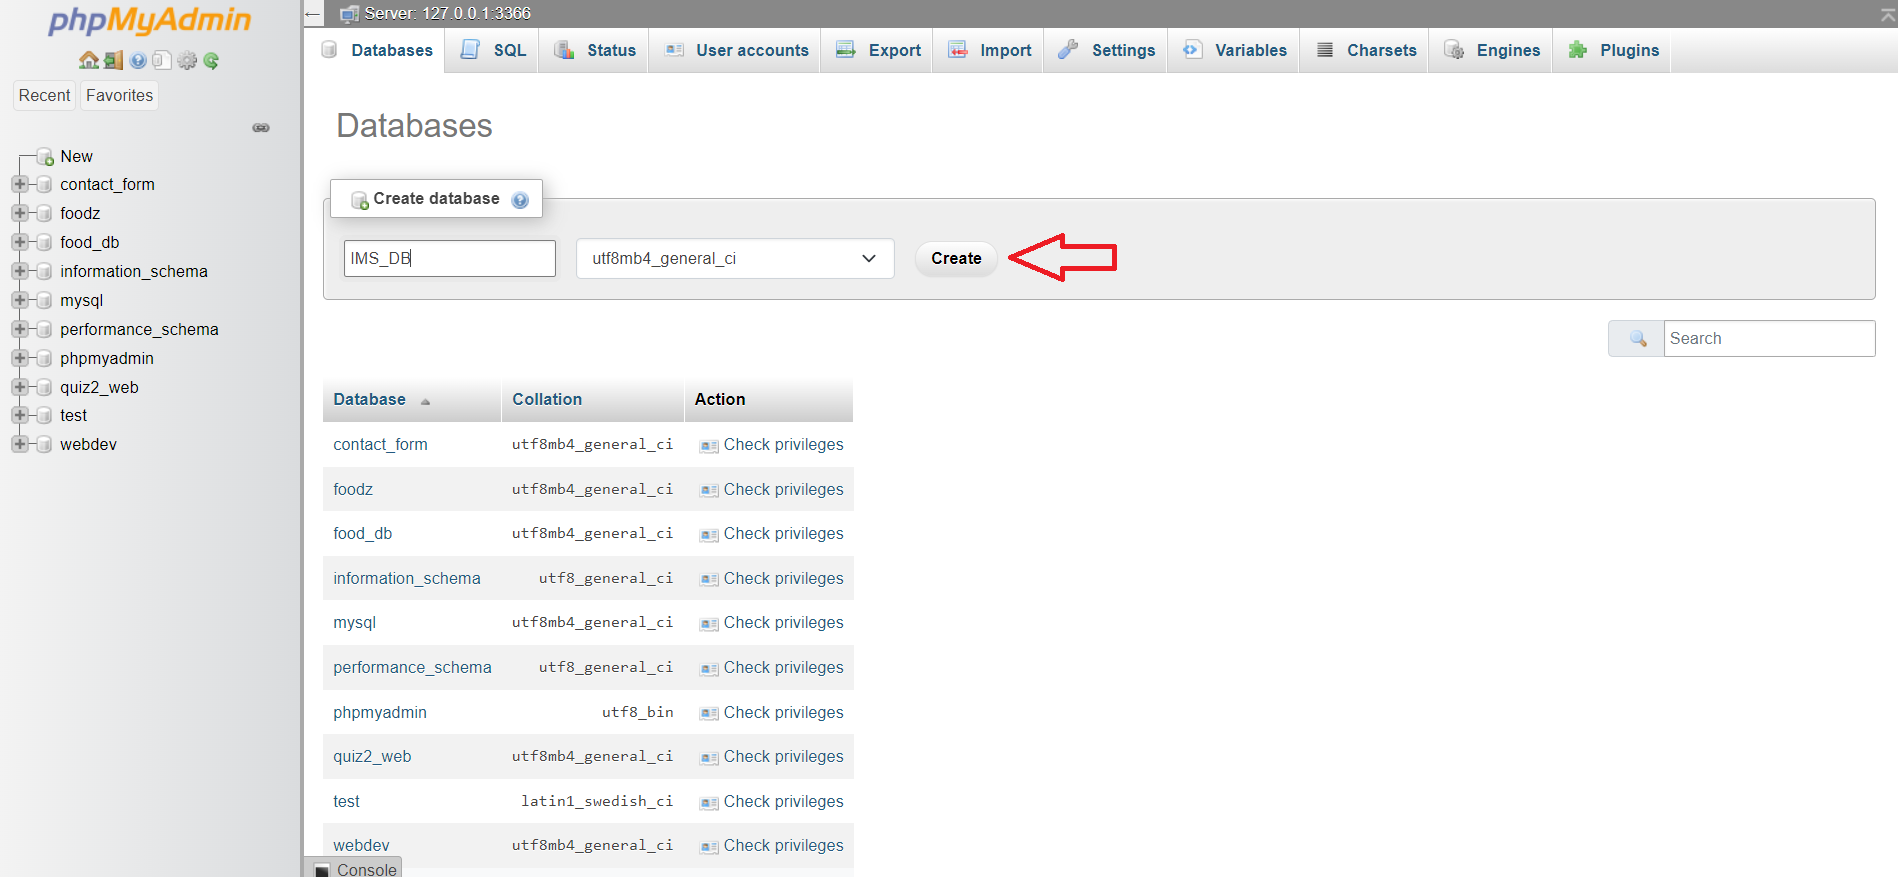Select webdev in the navigation tree
This screenshot has height=877, width=1898.
point(88,444)
